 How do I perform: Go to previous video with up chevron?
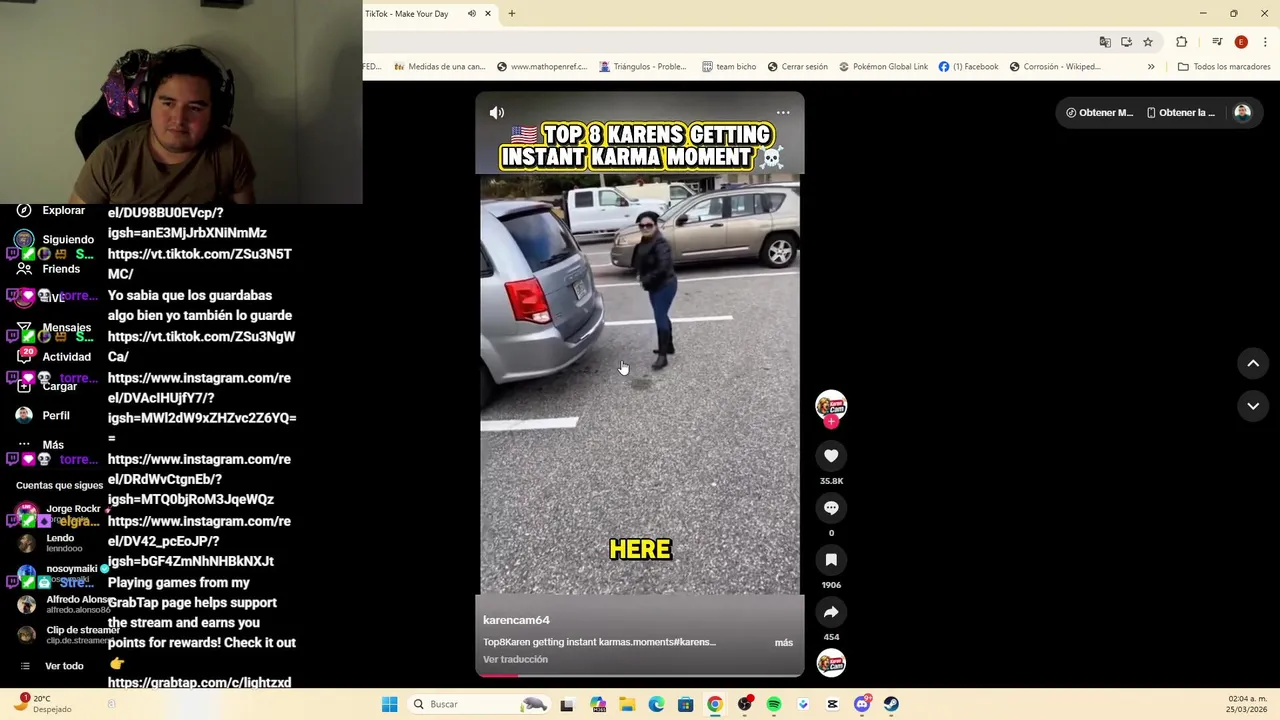point(1253,364)
